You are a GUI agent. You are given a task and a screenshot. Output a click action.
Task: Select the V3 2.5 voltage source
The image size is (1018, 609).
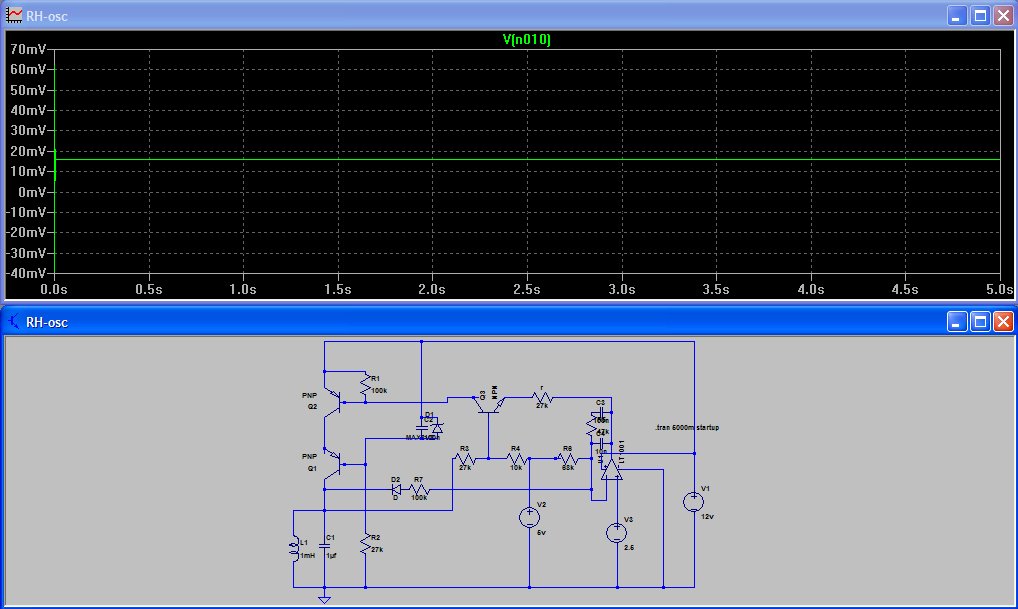617,532
